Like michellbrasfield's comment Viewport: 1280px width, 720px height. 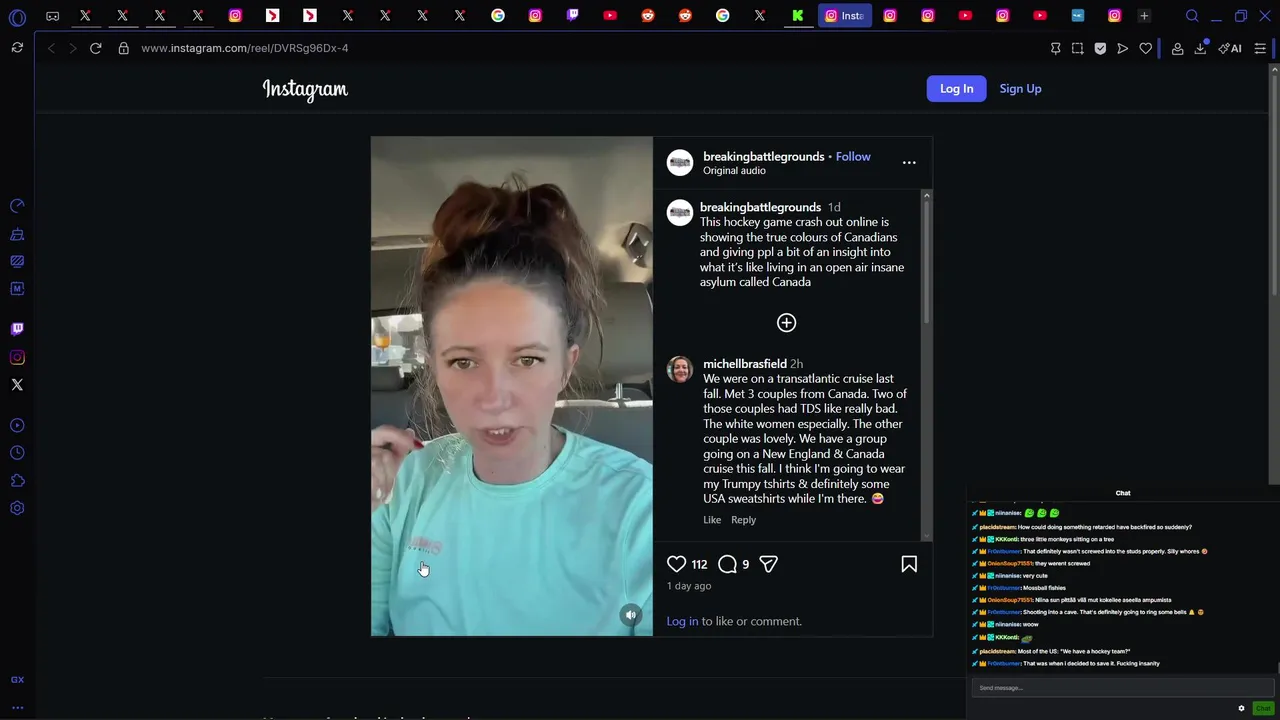tap(712, 520)
